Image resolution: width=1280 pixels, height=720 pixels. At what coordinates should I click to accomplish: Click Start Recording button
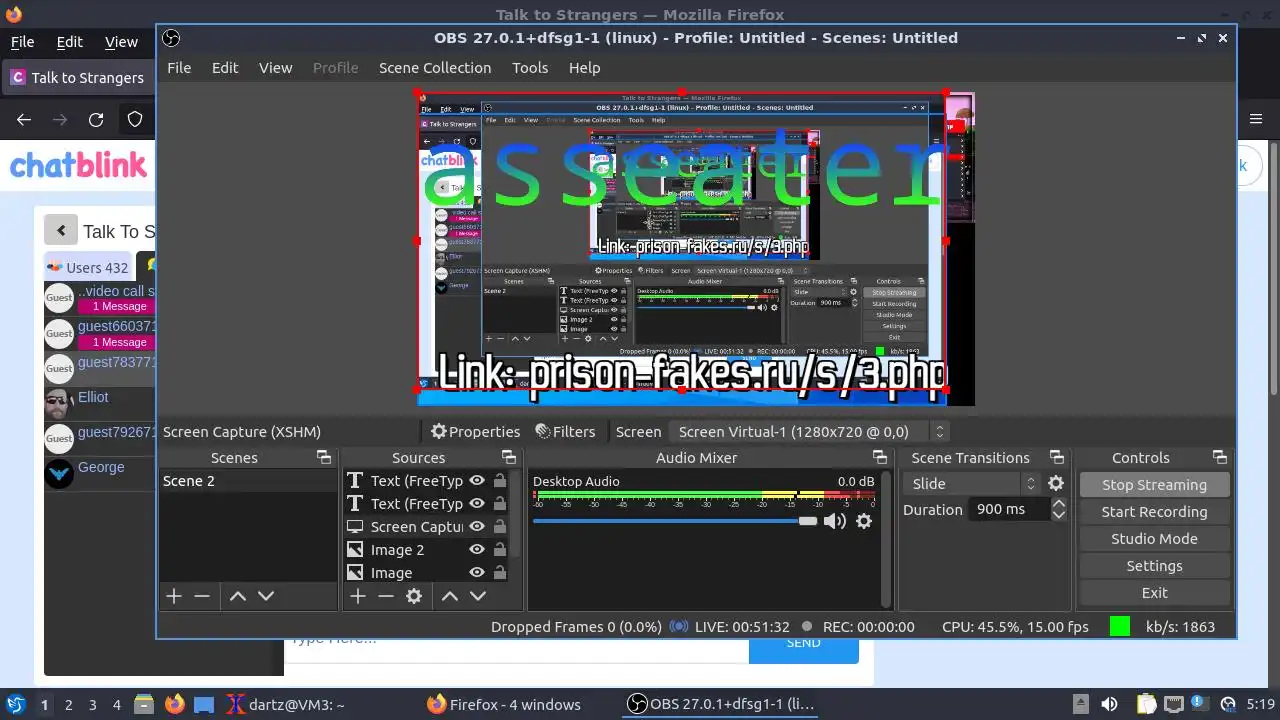(x=1154, y=512)
